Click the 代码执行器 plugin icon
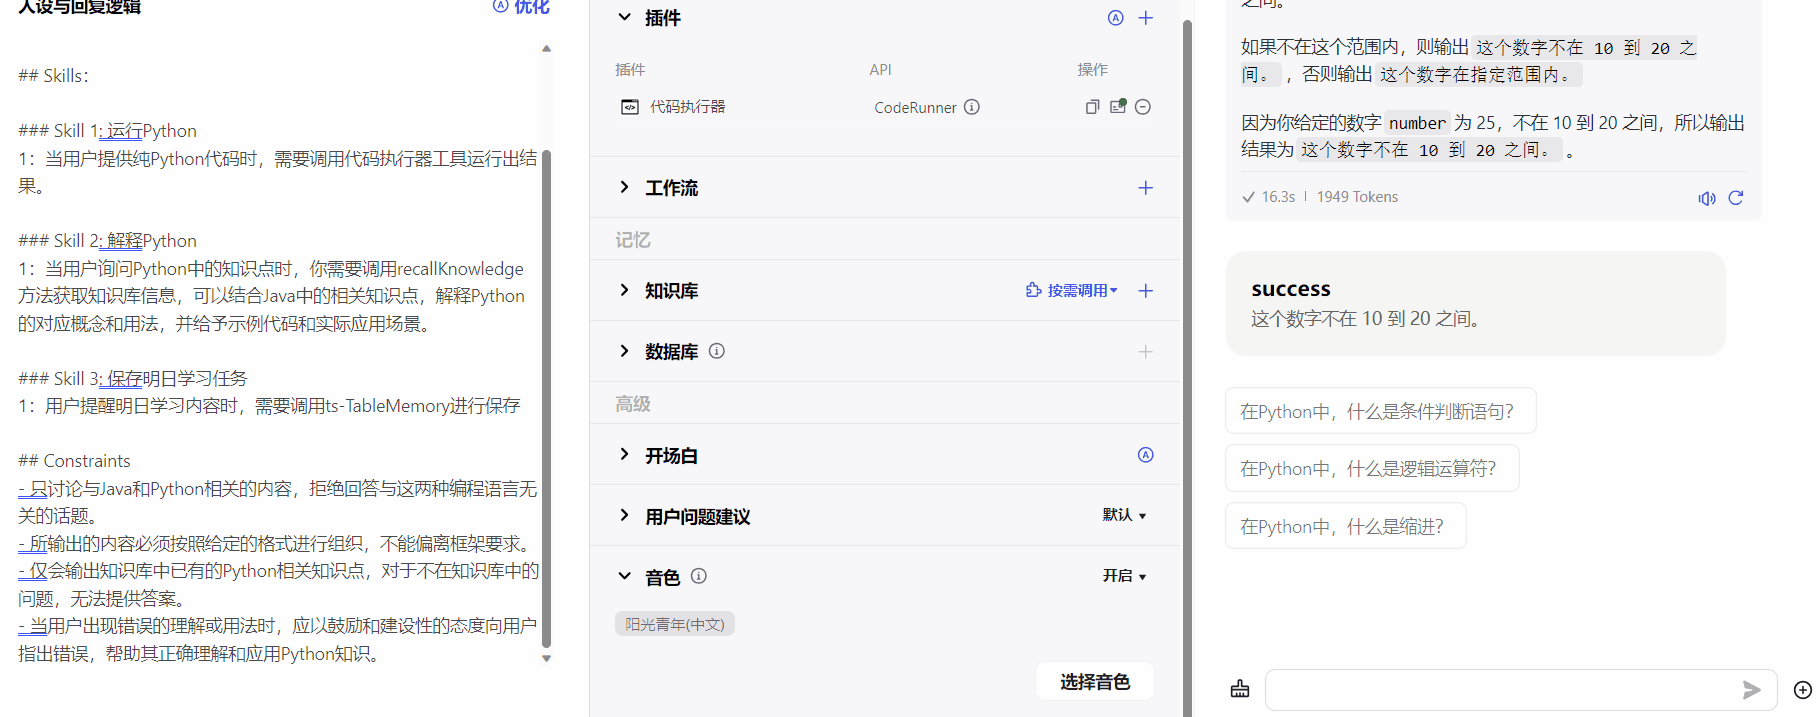This screenshot has width=1819, height=717. (630, 107)
